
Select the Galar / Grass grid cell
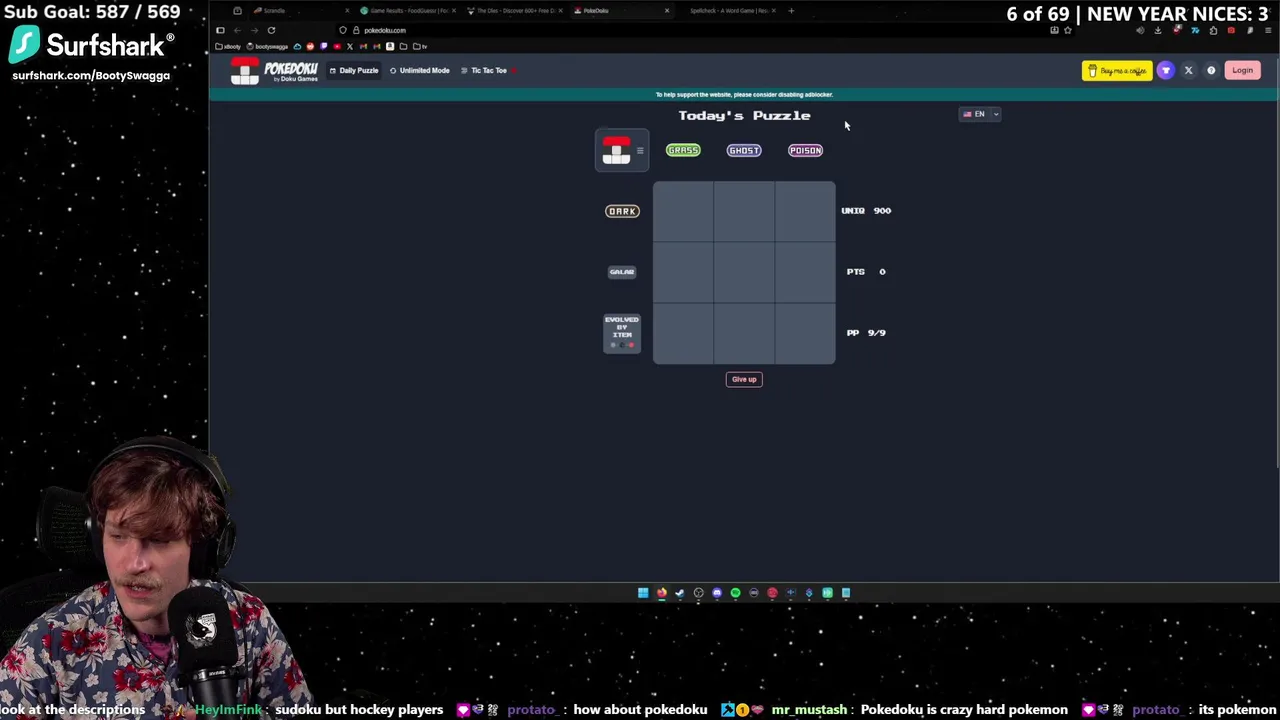683,272
